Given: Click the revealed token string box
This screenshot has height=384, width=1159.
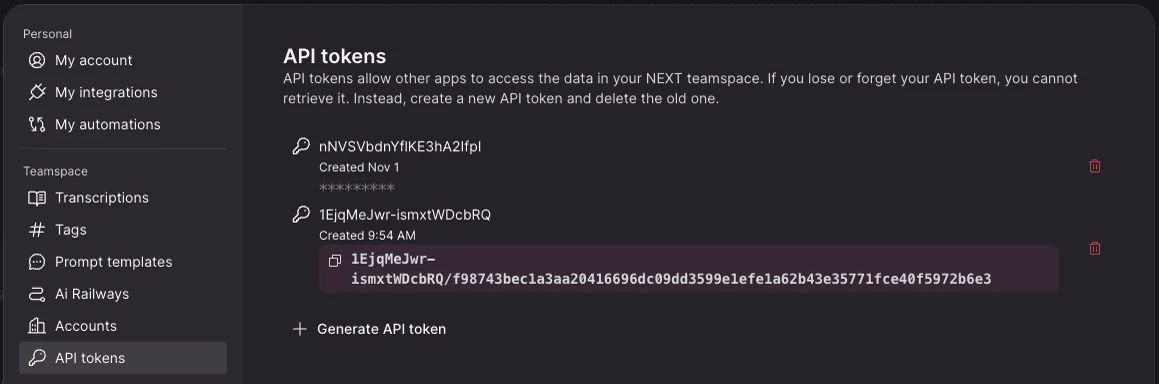Looking at the screenshot, I should 688,269.
